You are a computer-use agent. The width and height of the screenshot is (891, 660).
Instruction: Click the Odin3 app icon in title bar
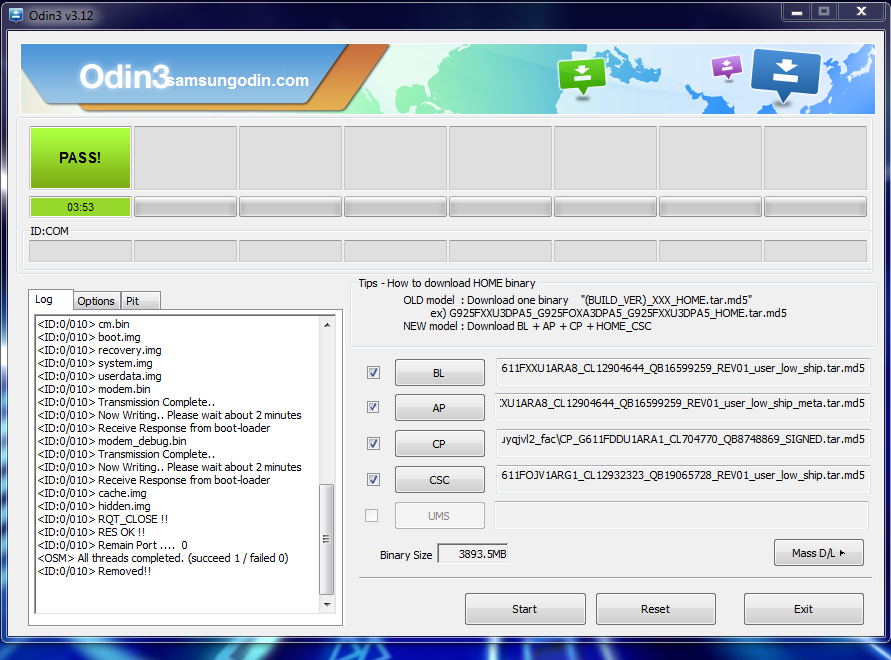pyautogui.click(x=15, y=15)
